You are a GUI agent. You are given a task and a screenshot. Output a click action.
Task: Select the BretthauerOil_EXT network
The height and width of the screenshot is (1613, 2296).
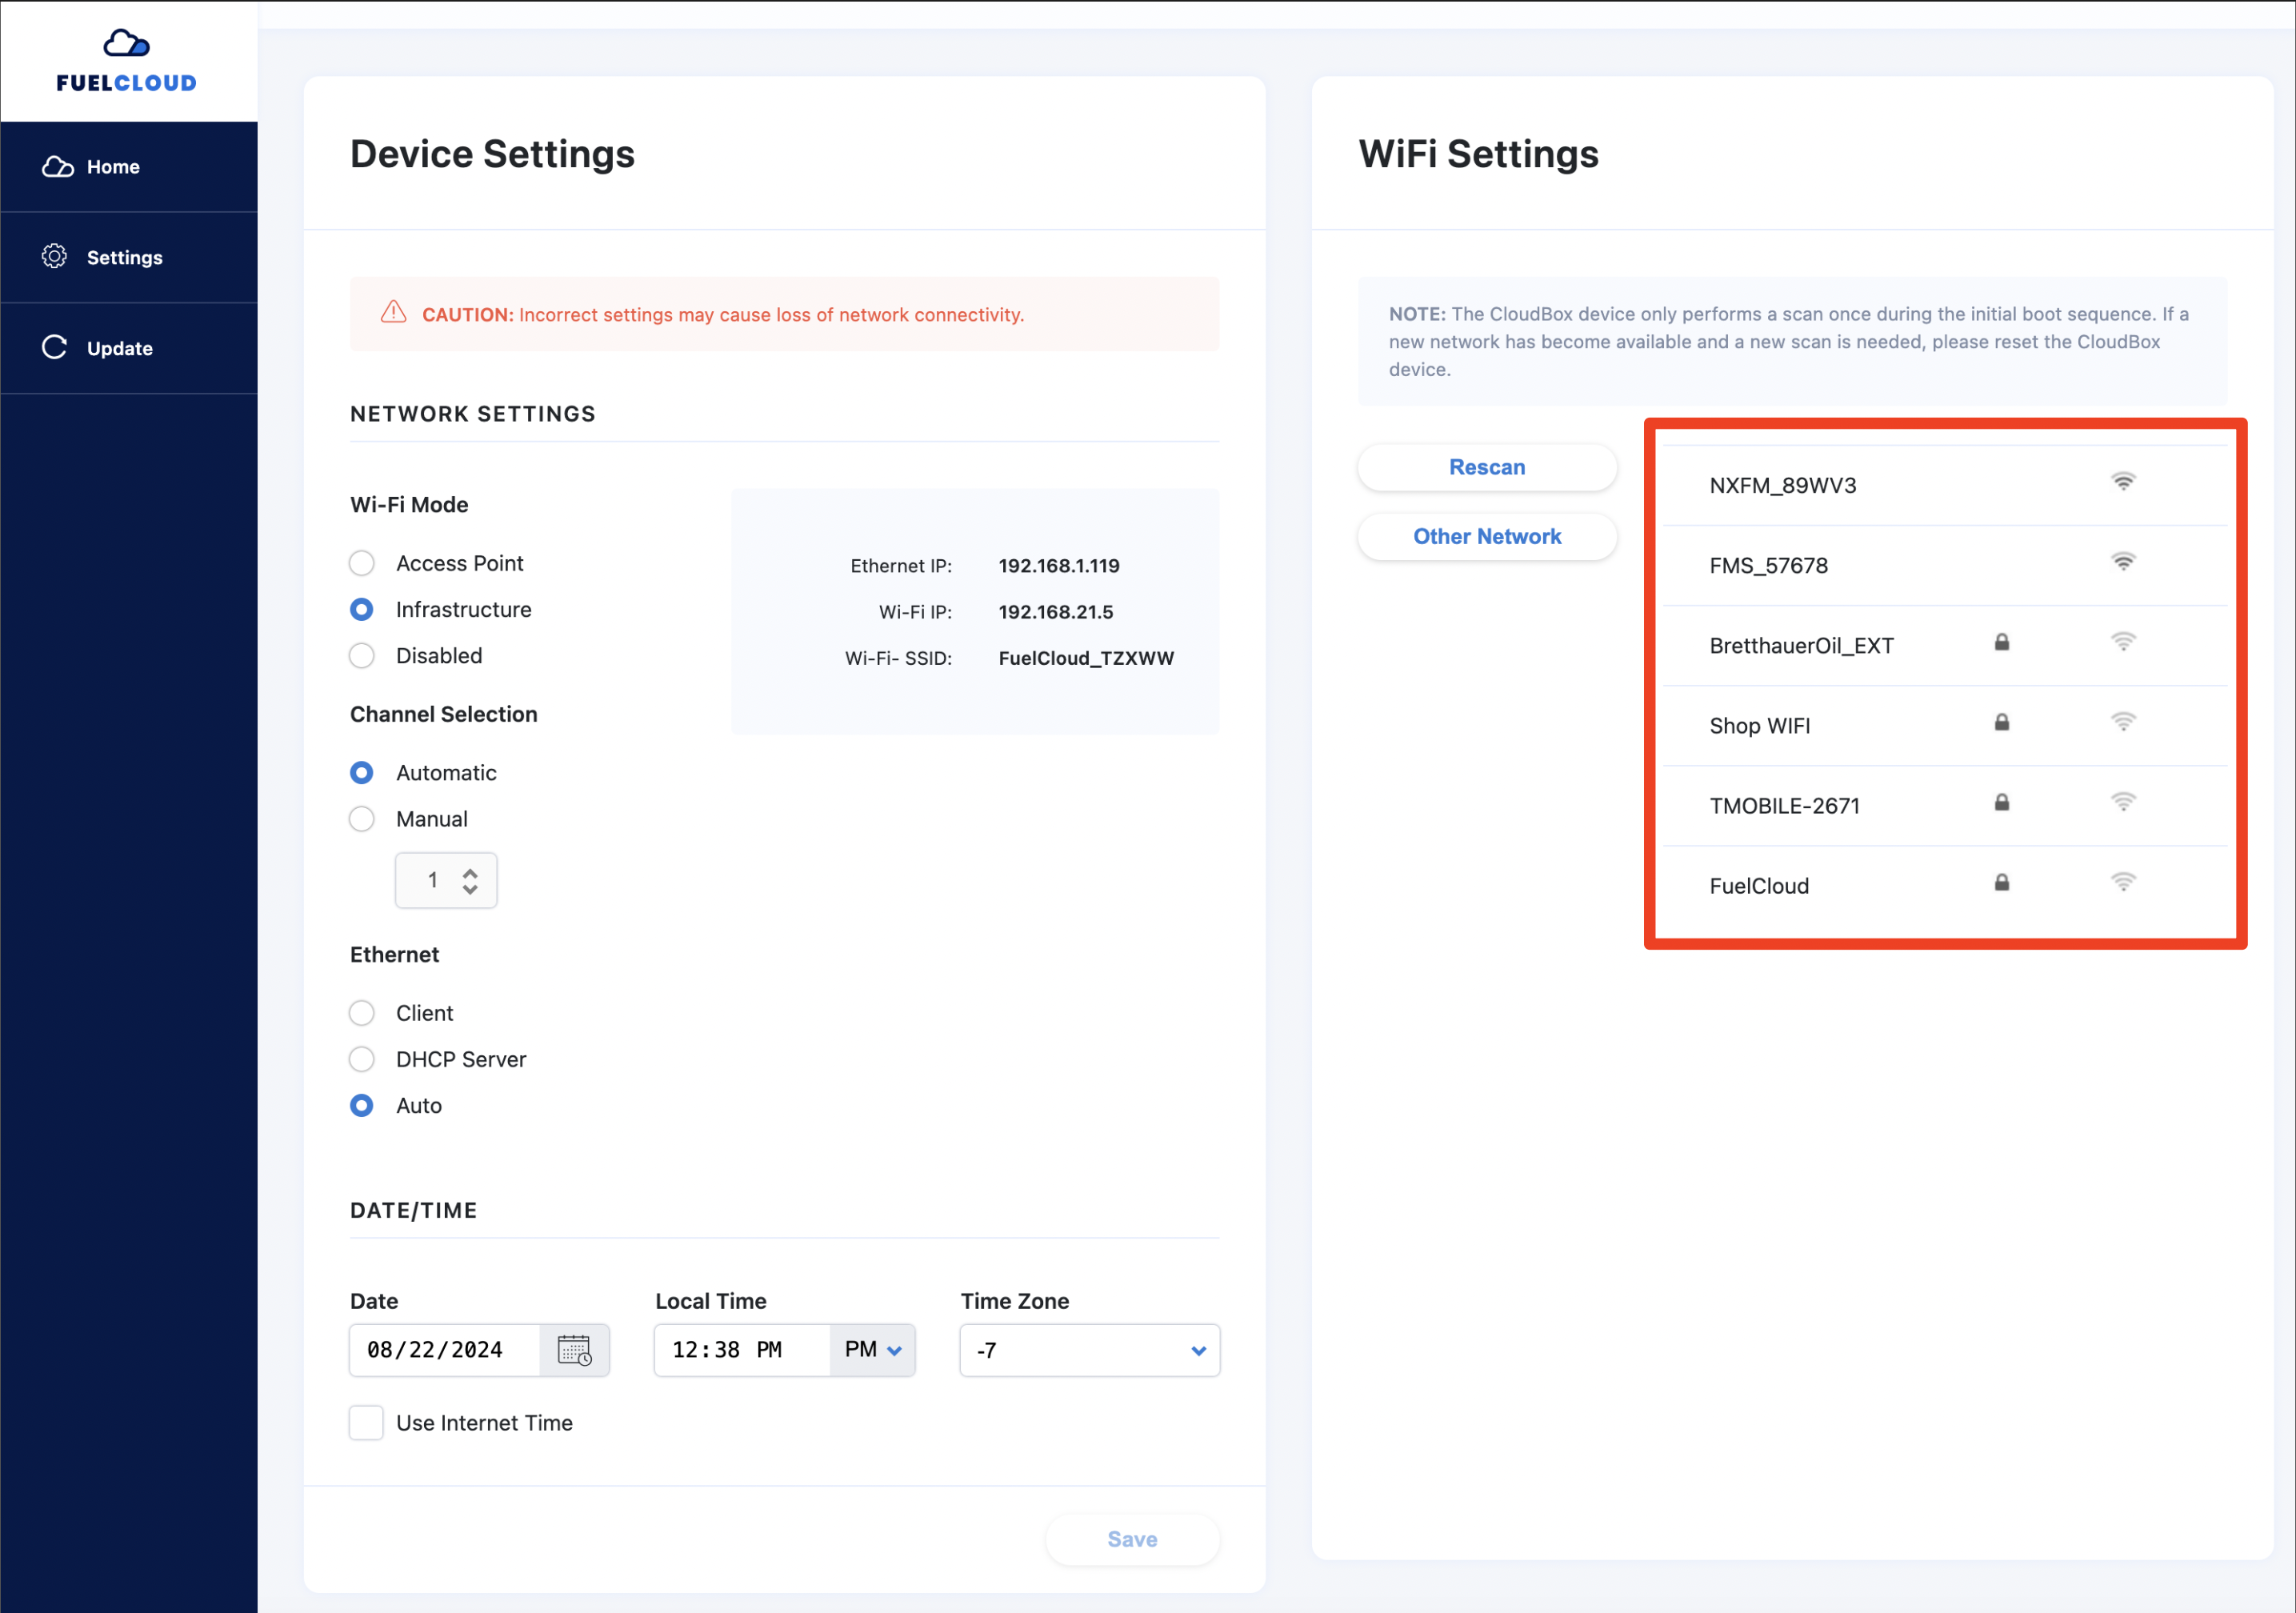point(1945,646)
